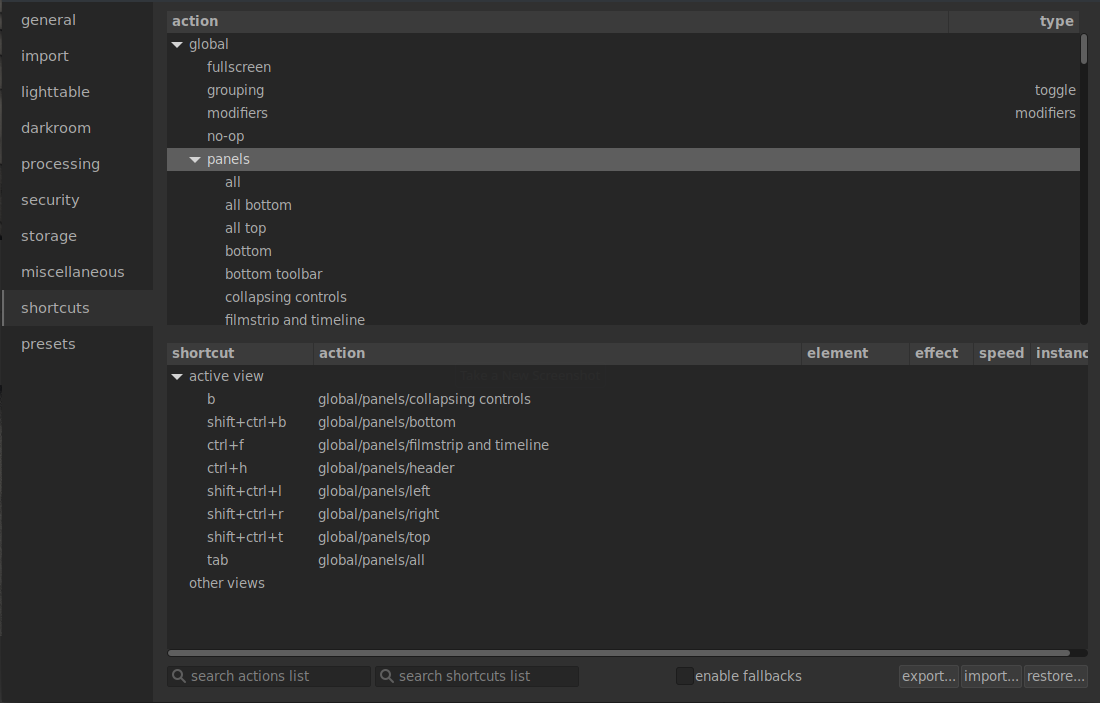This screenshot has height=703, width=1100.
Task: Click the speed column header
Action: pos(1001,353)
